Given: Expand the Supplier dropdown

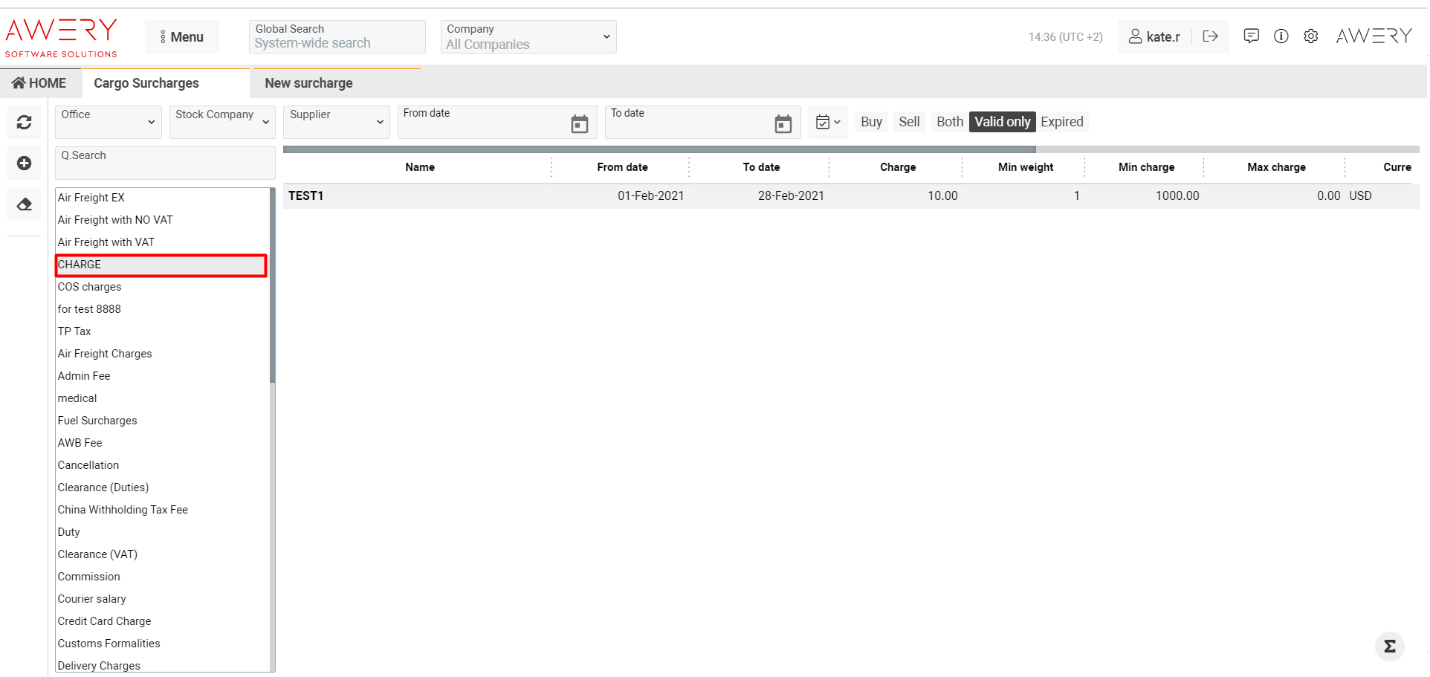Looking at the screenshot, I should [x=336, y=122].
